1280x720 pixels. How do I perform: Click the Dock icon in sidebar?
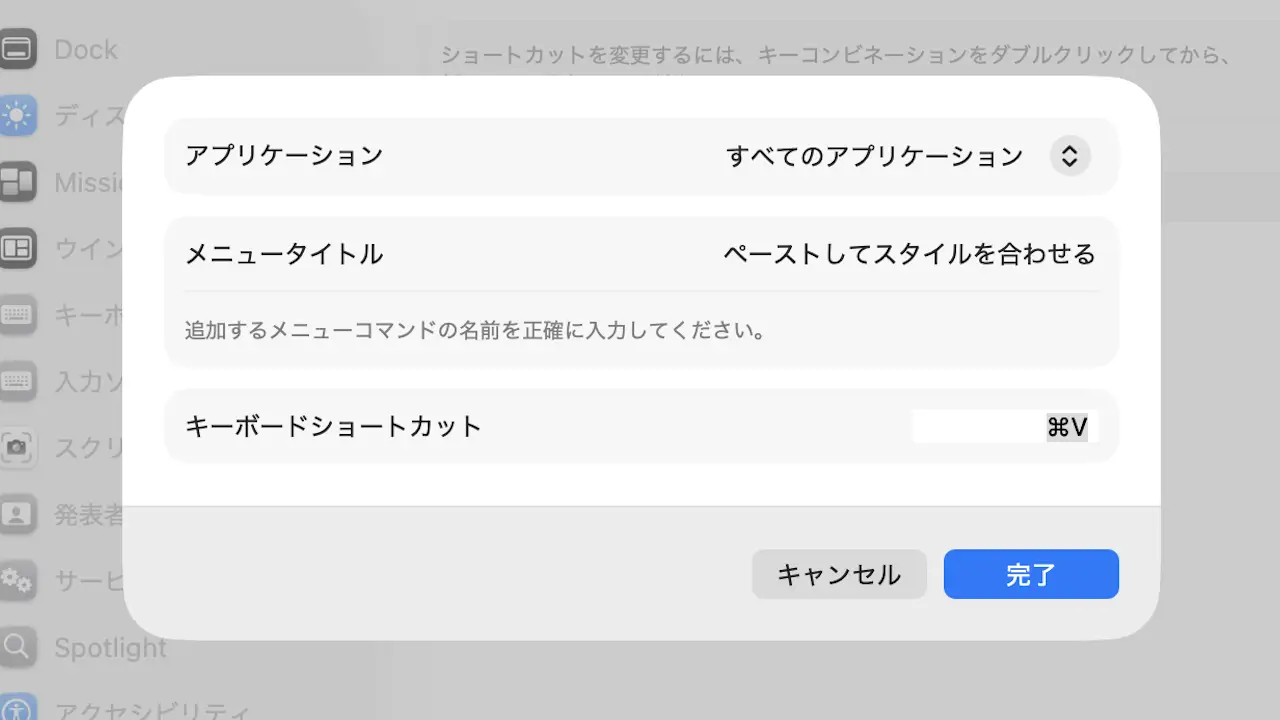(17, 49)
